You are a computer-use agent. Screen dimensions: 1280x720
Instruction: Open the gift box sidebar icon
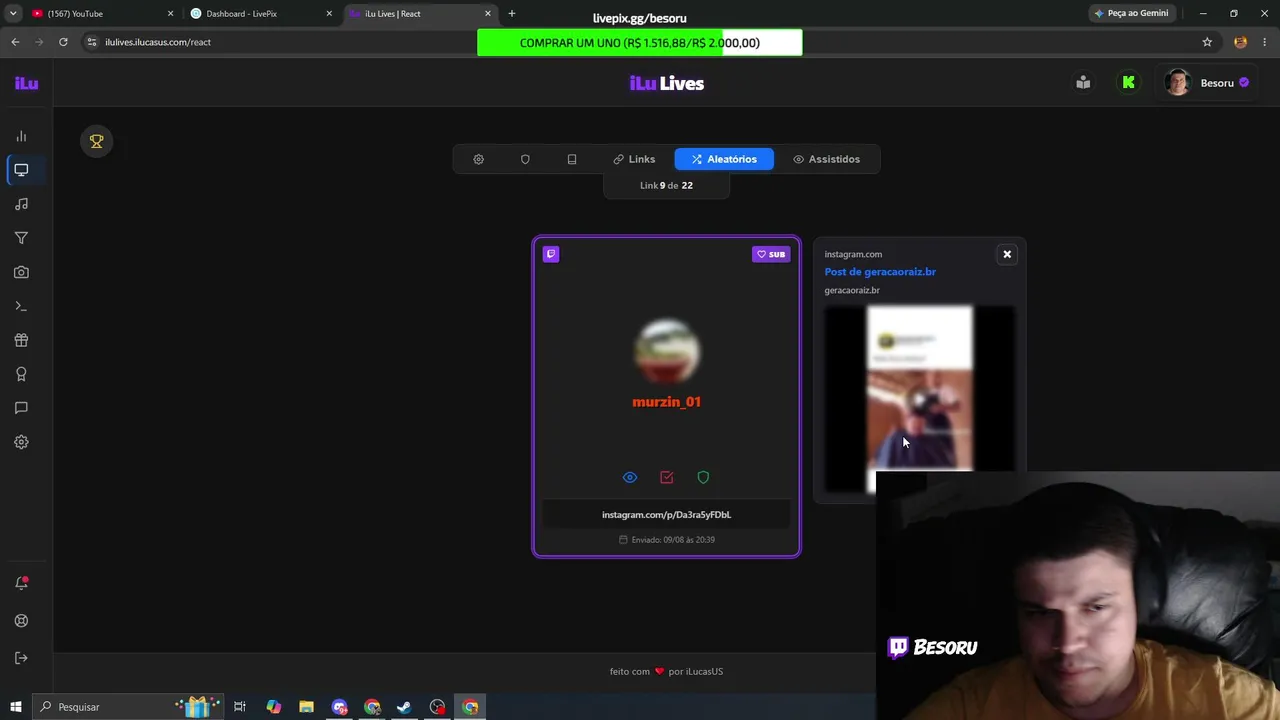[21, 340]
